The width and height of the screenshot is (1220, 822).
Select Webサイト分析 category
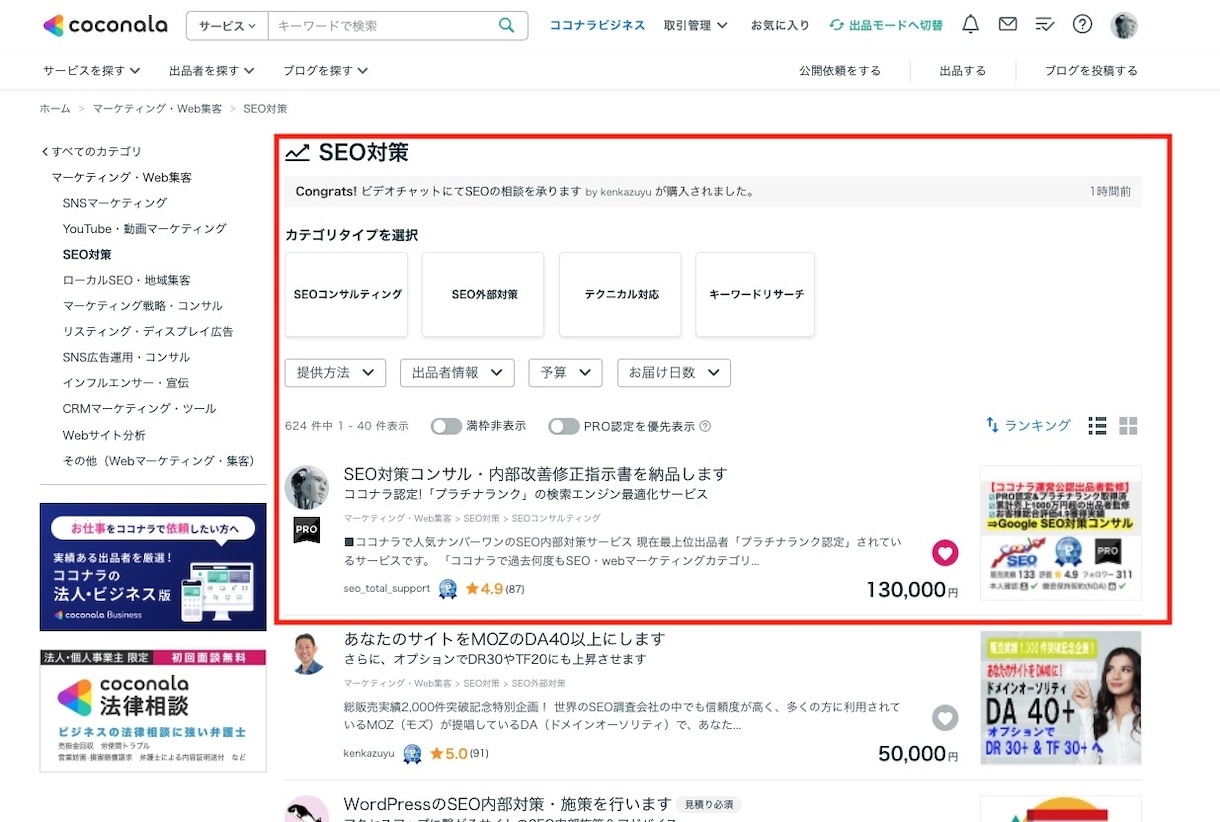(x=104, y=435)
